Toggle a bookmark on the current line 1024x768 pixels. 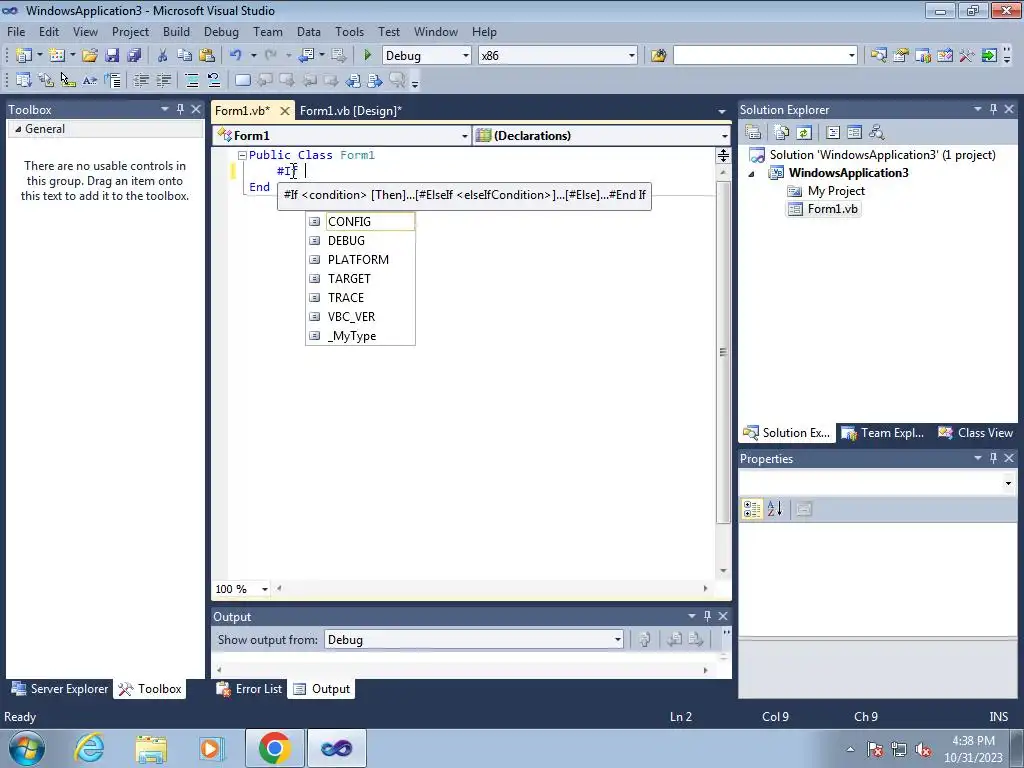tap(242, 80)
